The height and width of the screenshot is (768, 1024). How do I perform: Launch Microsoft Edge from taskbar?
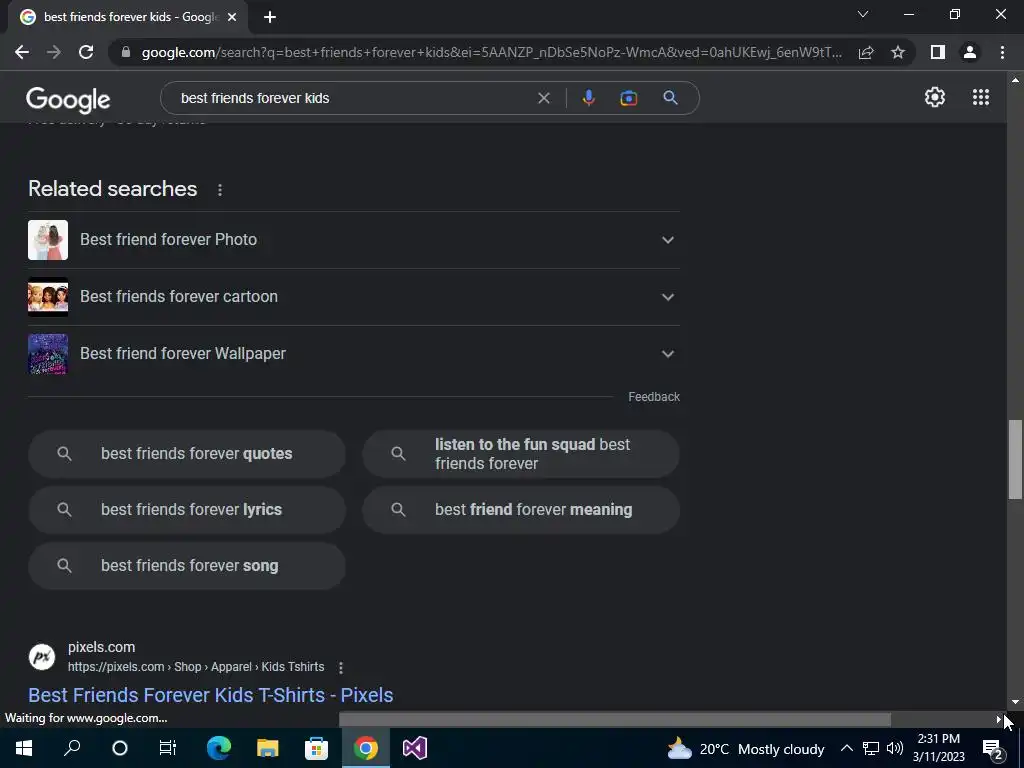(219, 748)
